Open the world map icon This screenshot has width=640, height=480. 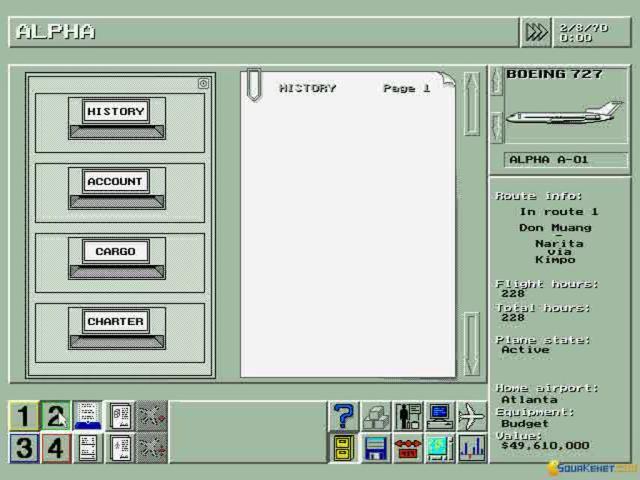tap(440, 448)
